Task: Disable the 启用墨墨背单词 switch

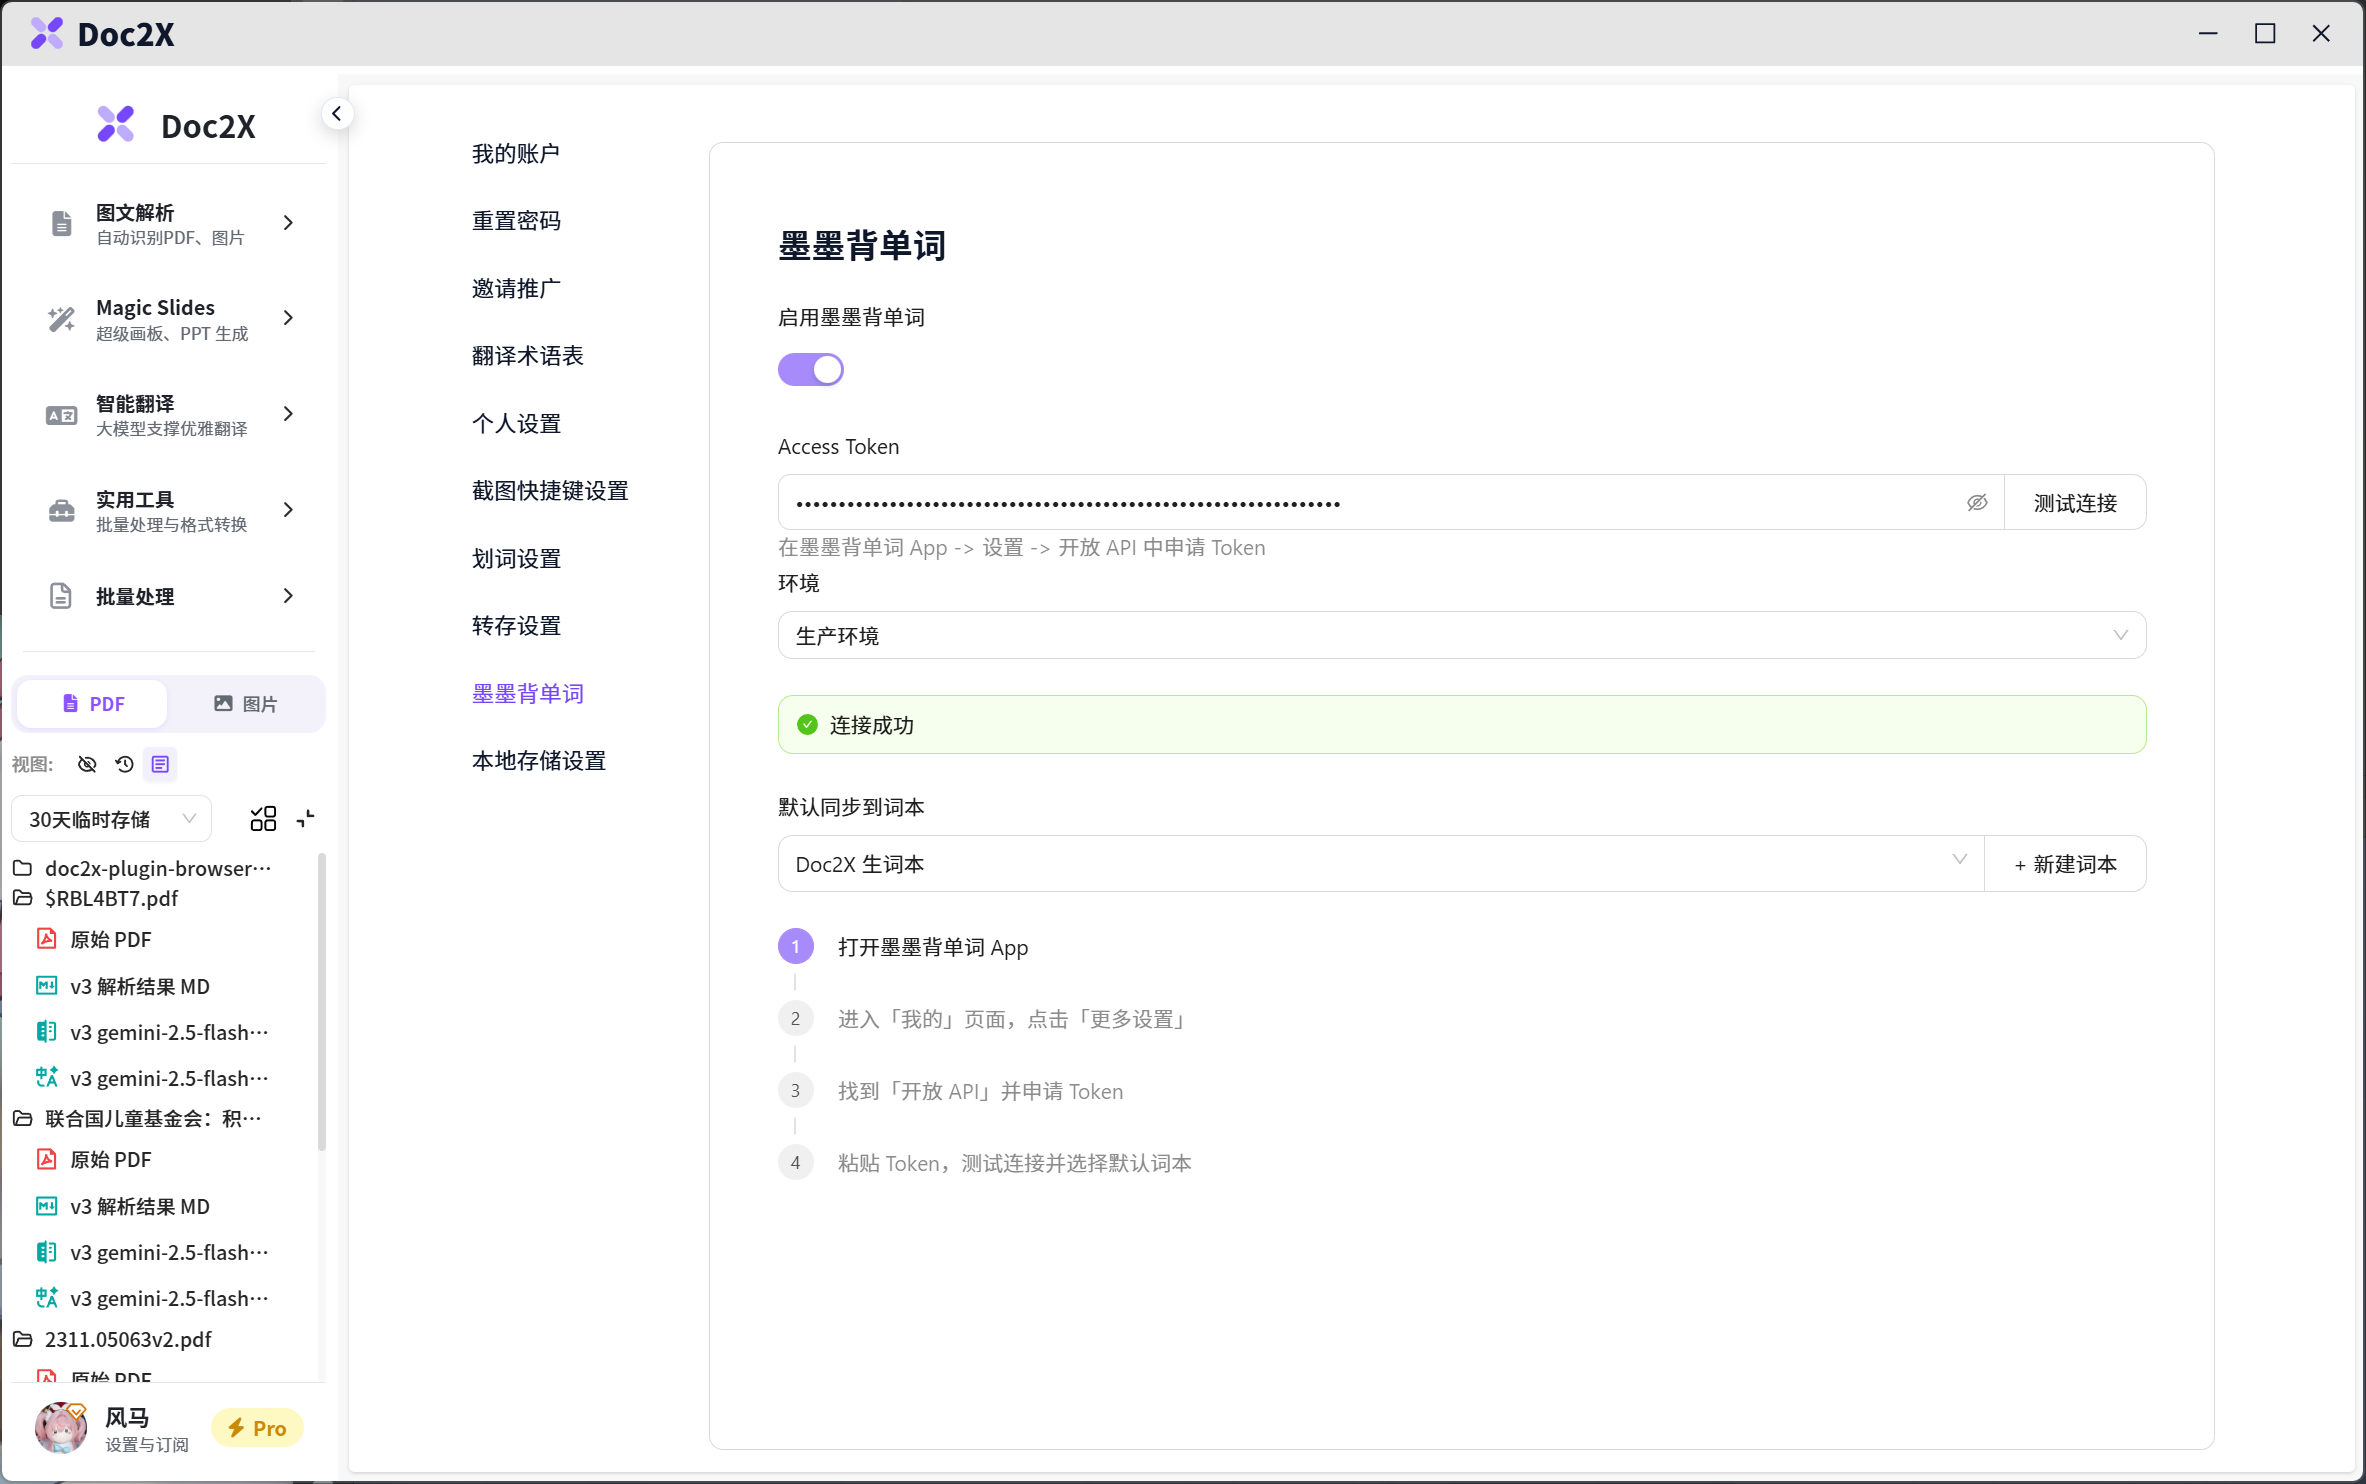Action: [811, 369]
